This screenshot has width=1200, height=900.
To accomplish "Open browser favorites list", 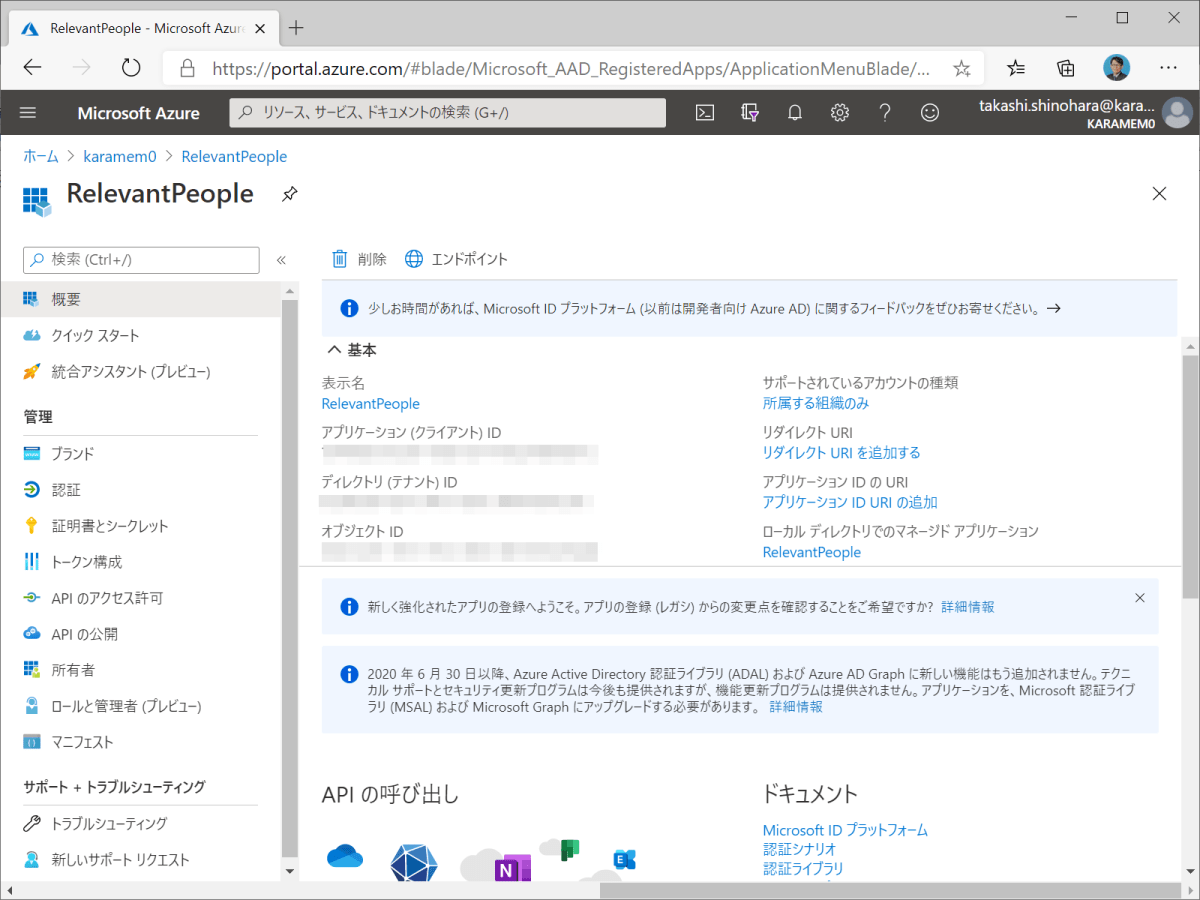I will pos(1016,68).
